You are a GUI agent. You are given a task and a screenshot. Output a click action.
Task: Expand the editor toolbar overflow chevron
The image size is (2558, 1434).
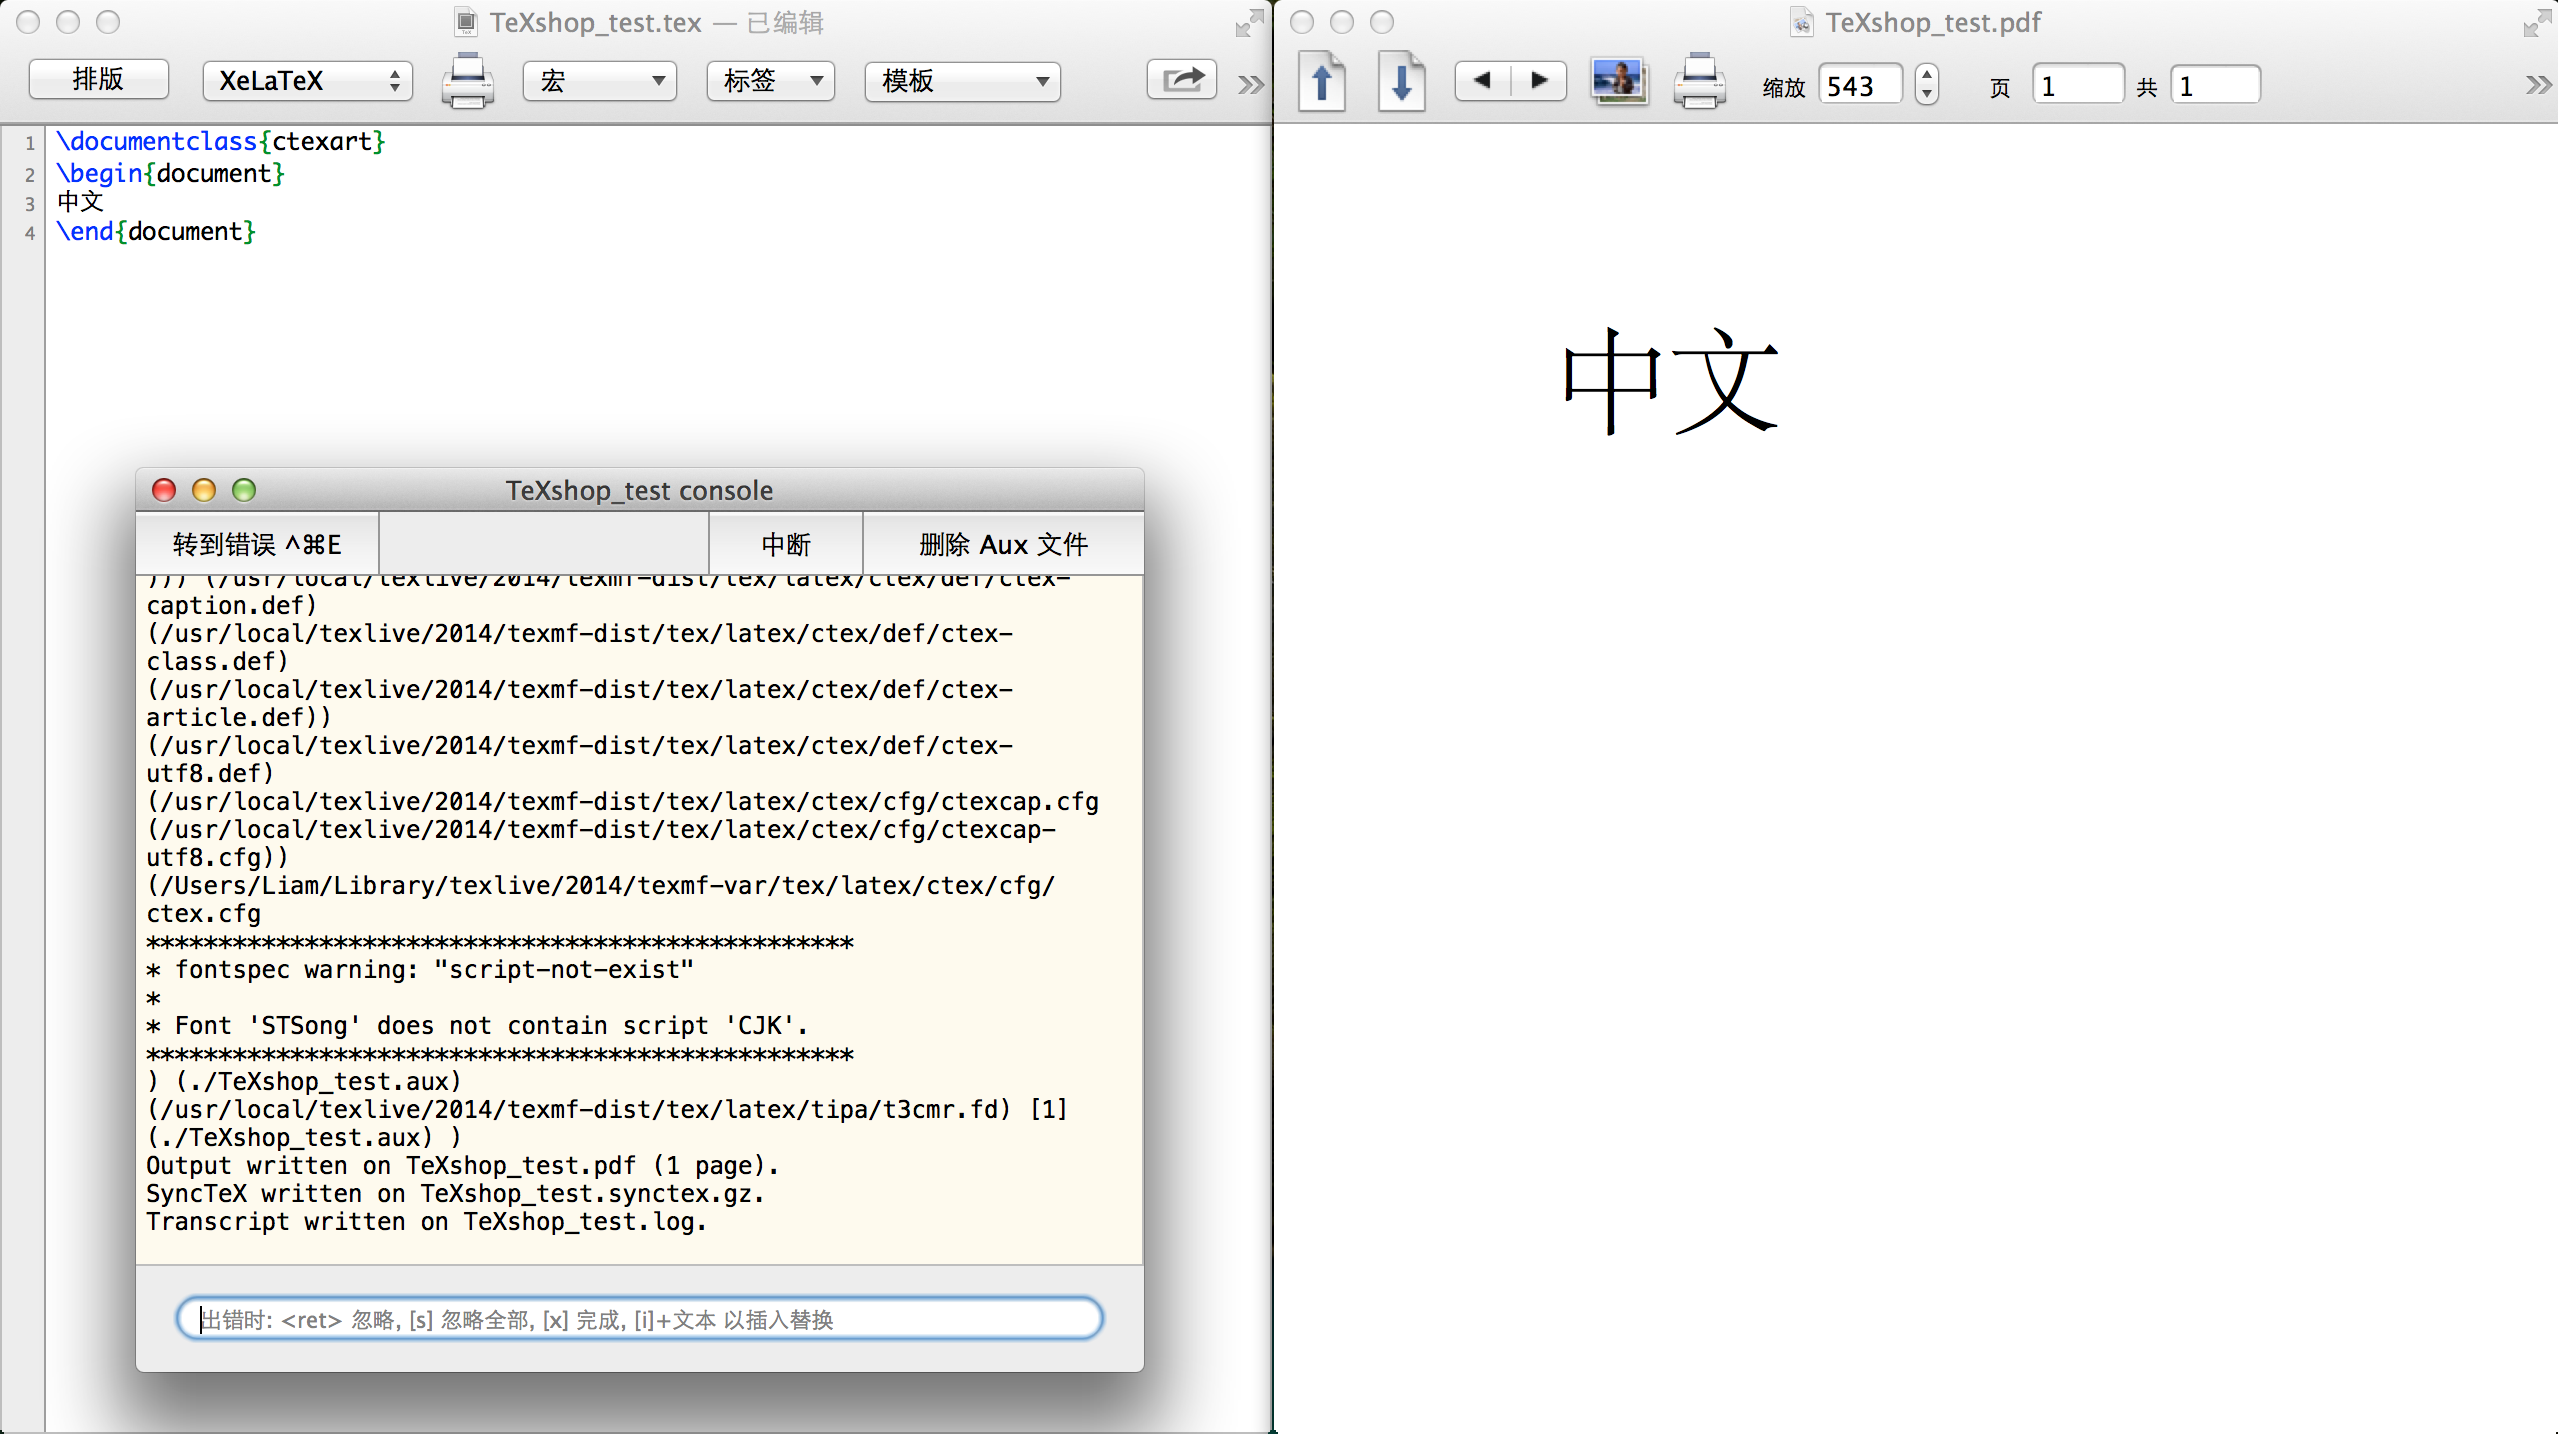click(1250, 85)
